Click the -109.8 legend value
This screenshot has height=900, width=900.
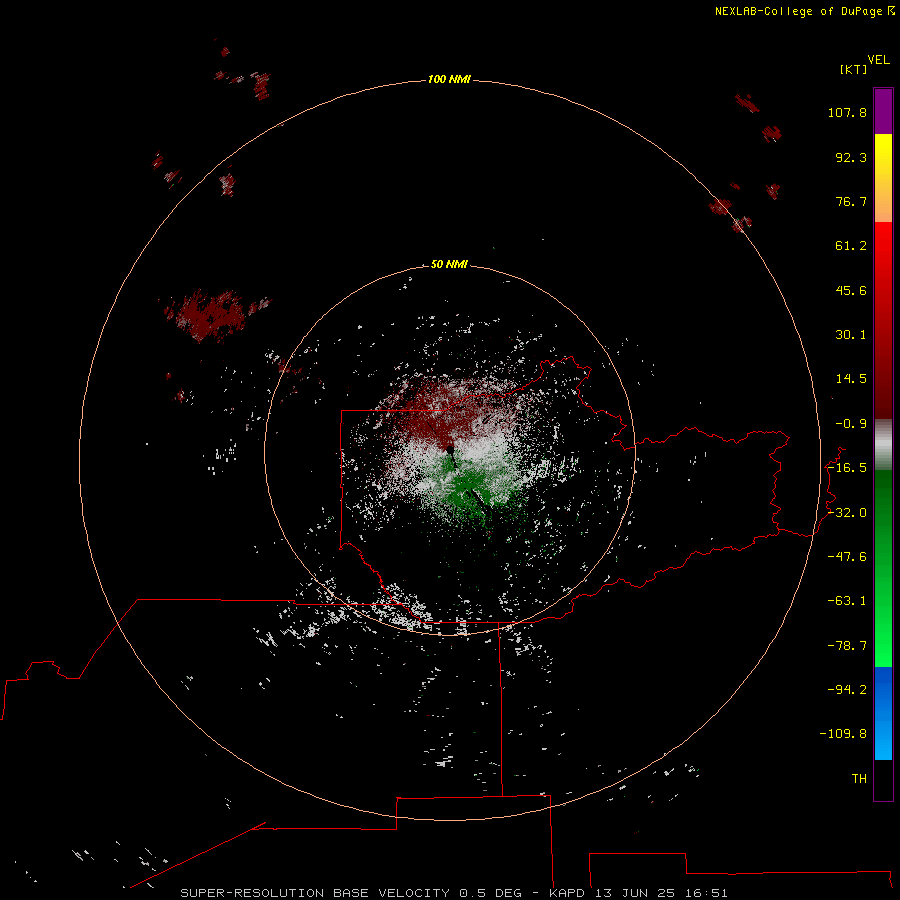click(x=843, y=734)
